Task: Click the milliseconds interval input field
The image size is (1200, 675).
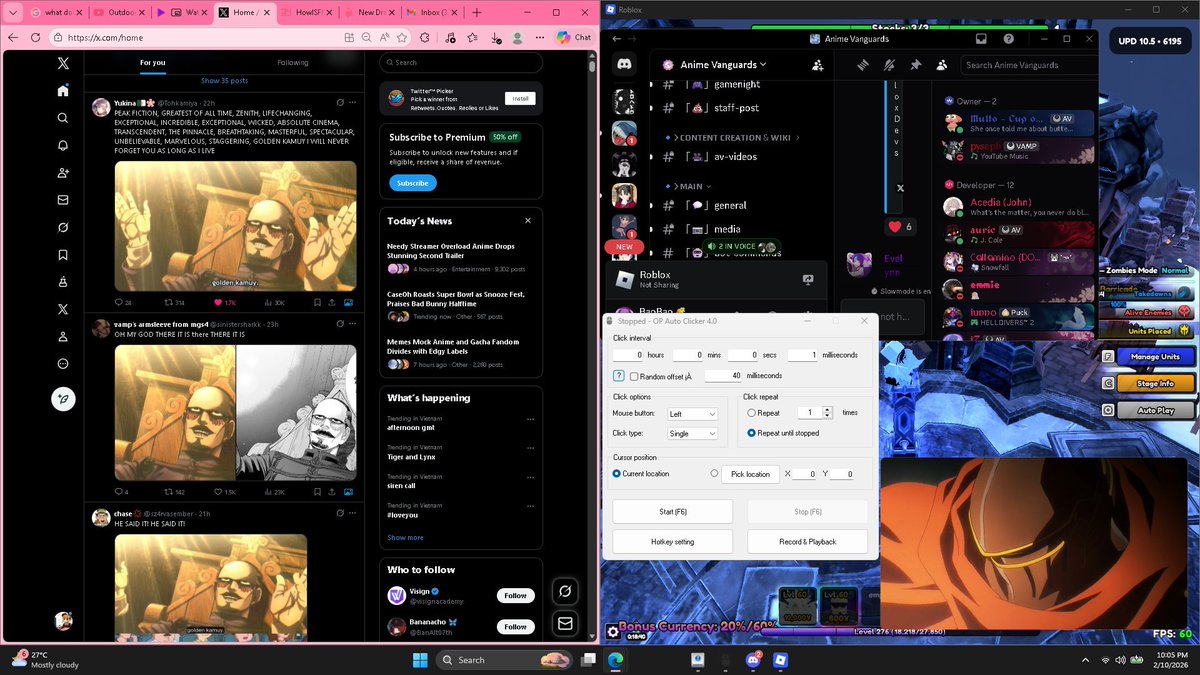Action: [x=802, y=355]
